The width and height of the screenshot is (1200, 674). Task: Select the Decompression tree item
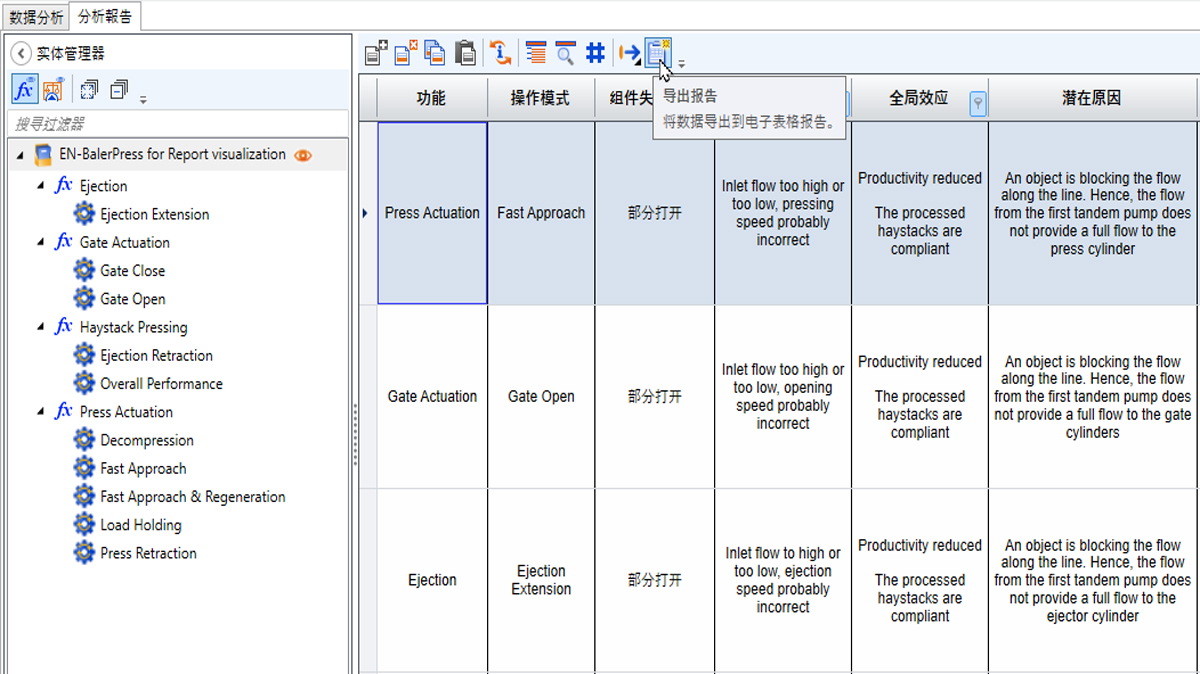pyautogui.click(x=147, y=440)
